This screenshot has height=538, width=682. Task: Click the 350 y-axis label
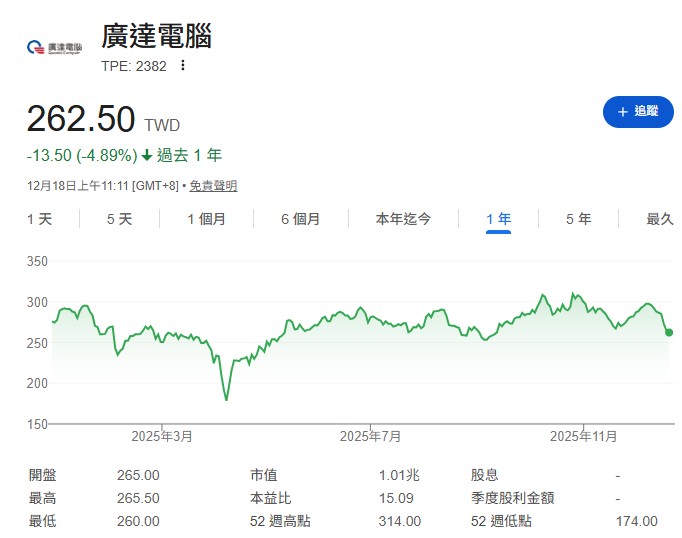coord(37,261)
